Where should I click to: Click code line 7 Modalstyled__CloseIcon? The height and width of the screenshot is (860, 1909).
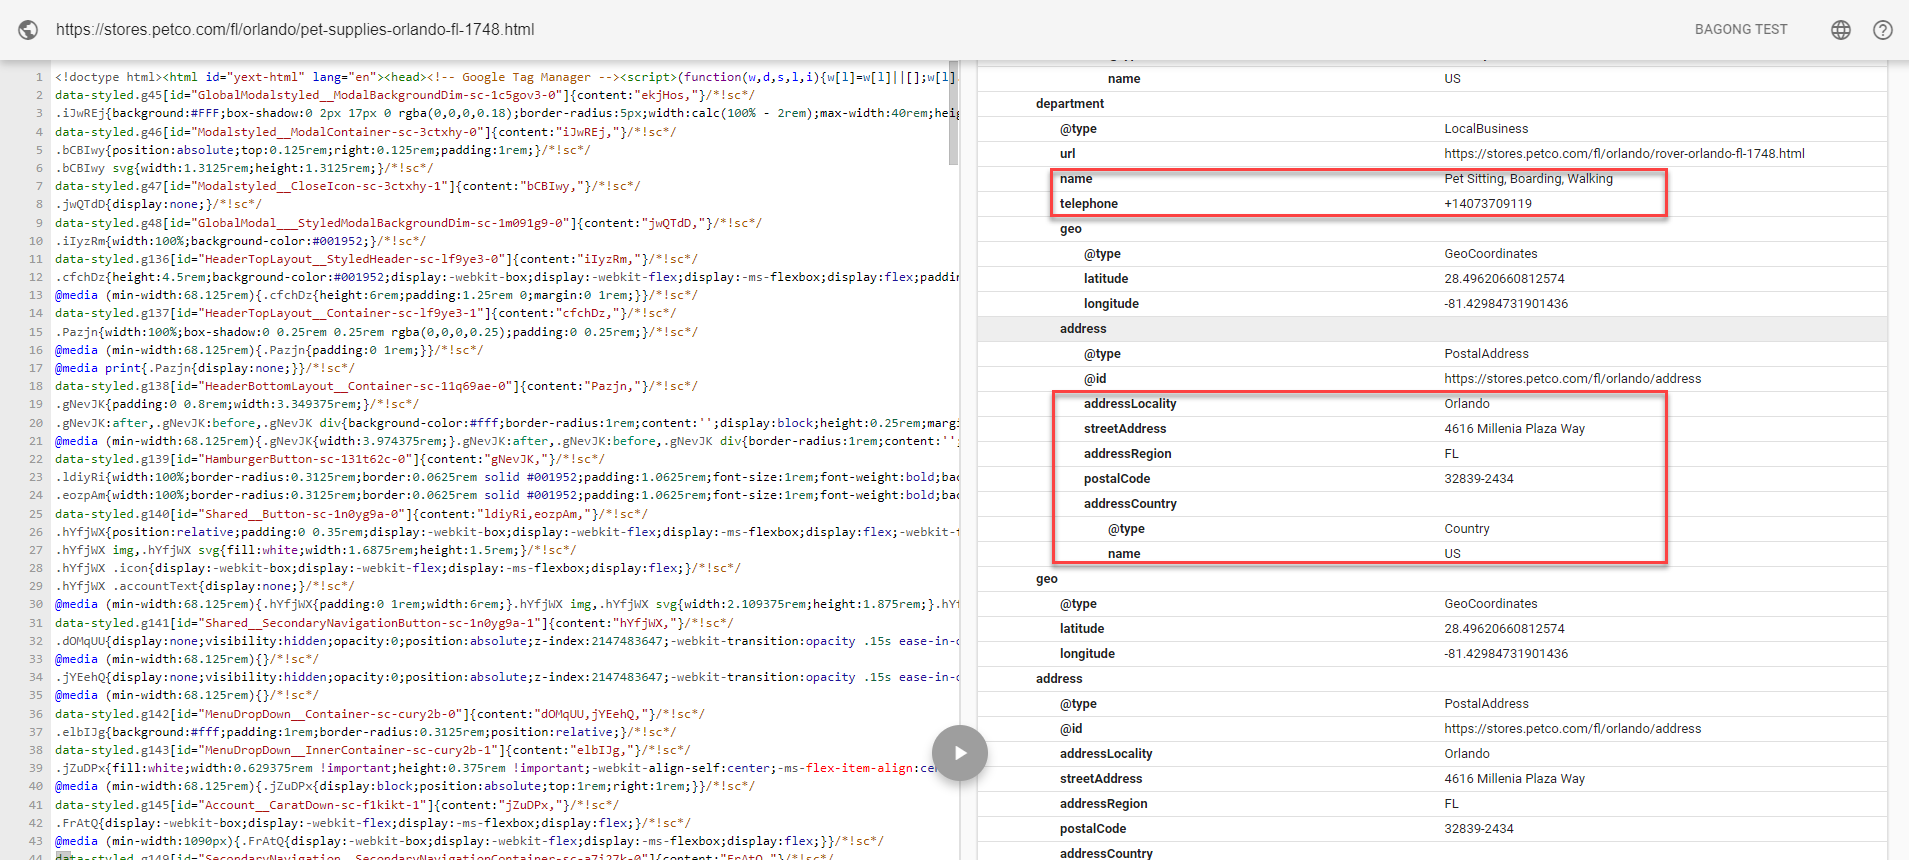pos(348,186)
